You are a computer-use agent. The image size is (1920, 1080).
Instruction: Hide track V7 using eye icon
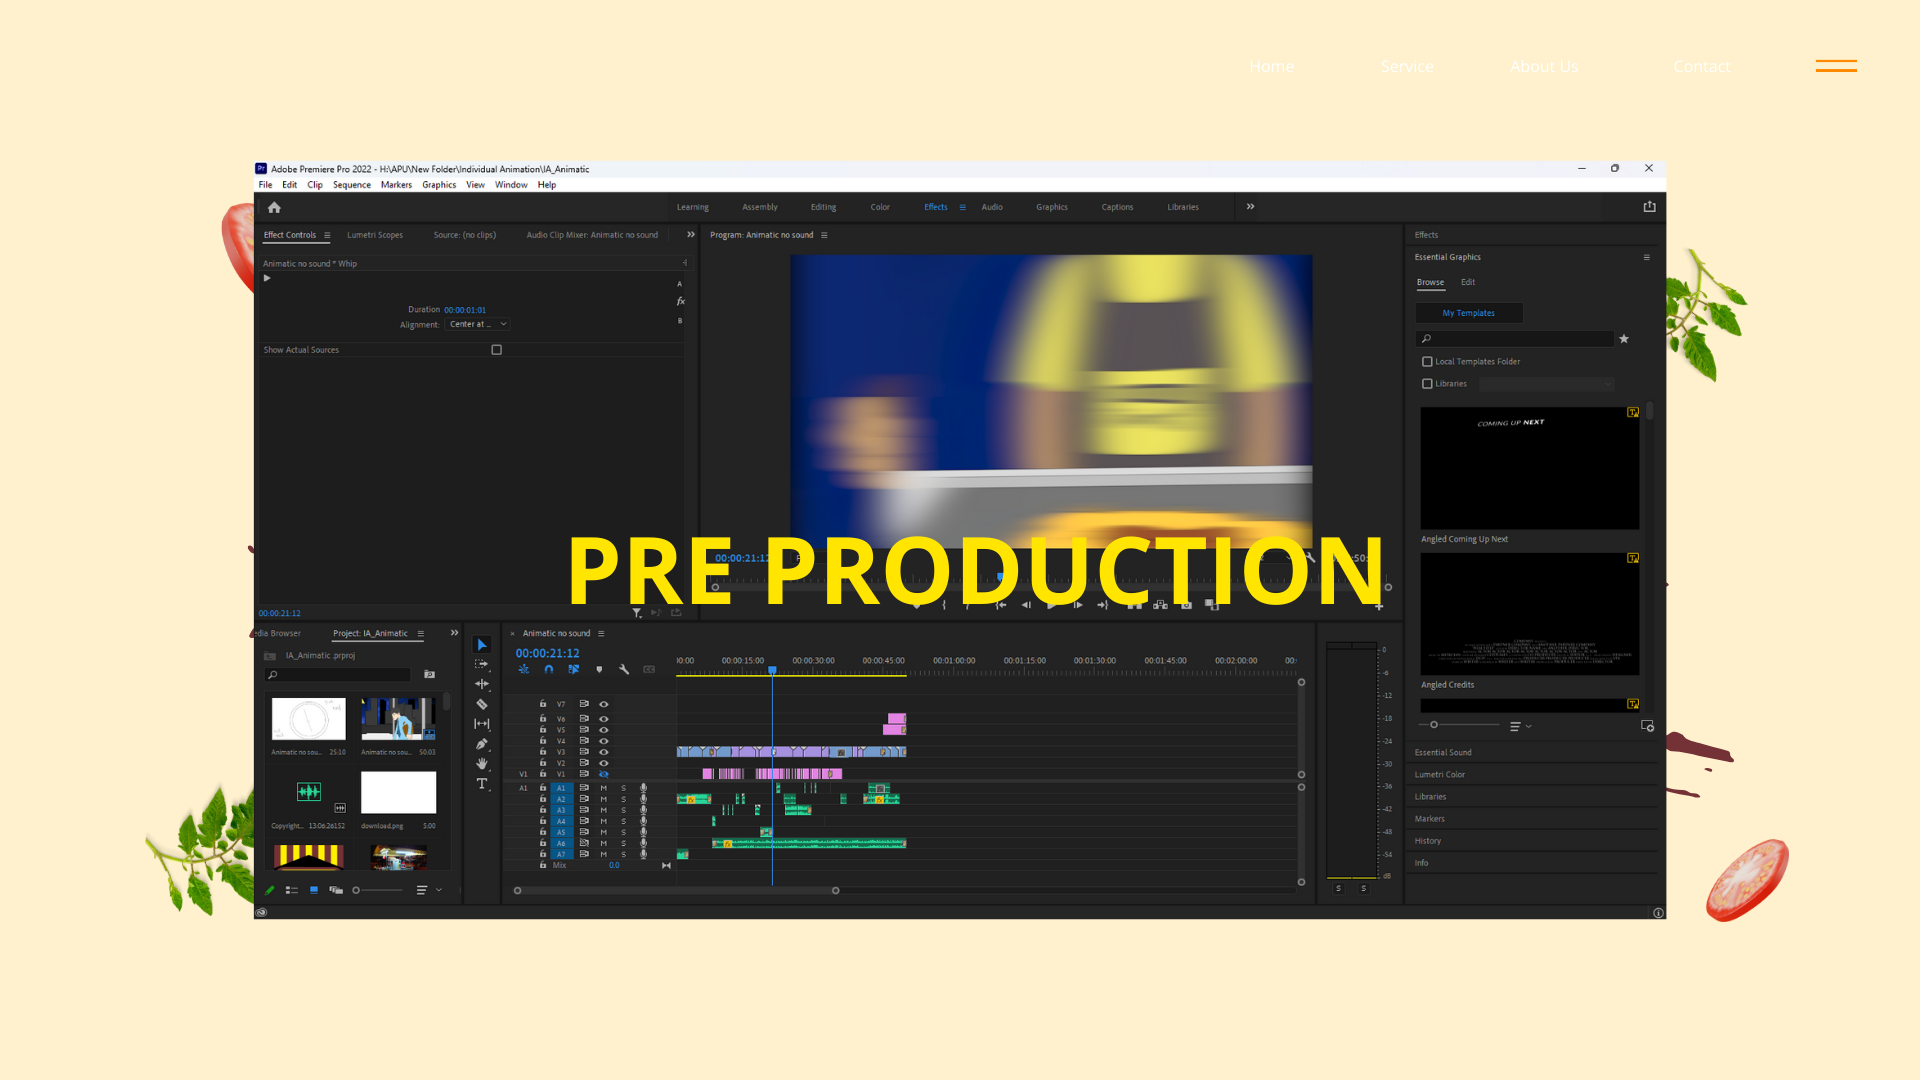tap(603, 704)
